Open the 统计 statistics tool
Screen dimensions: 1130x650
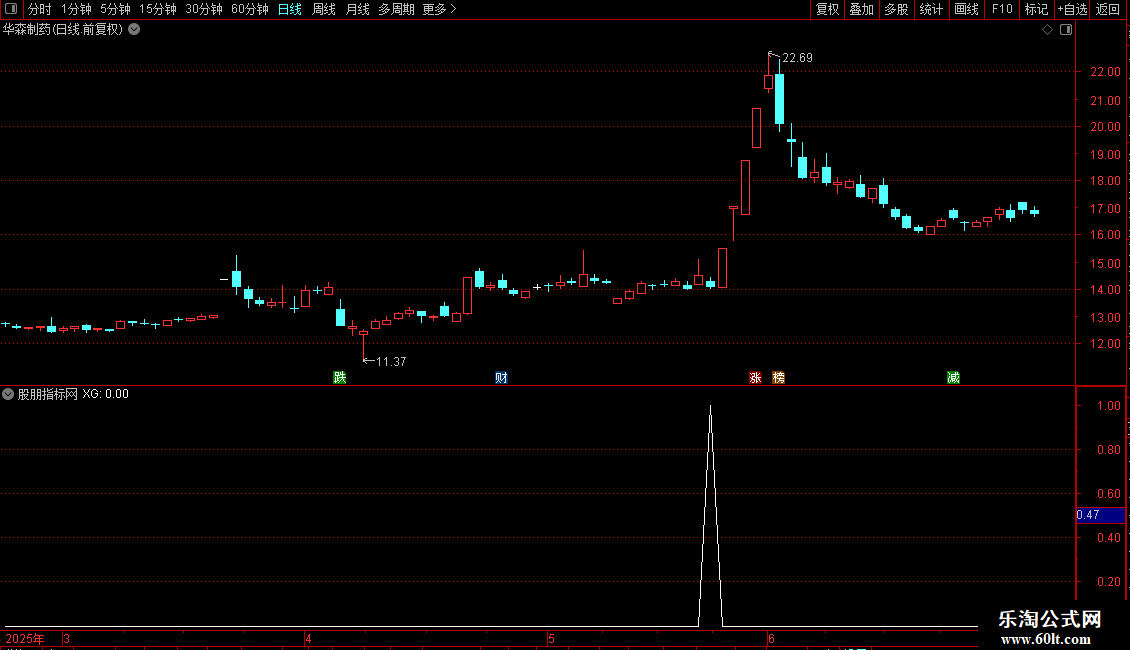(x=931, y=9)
